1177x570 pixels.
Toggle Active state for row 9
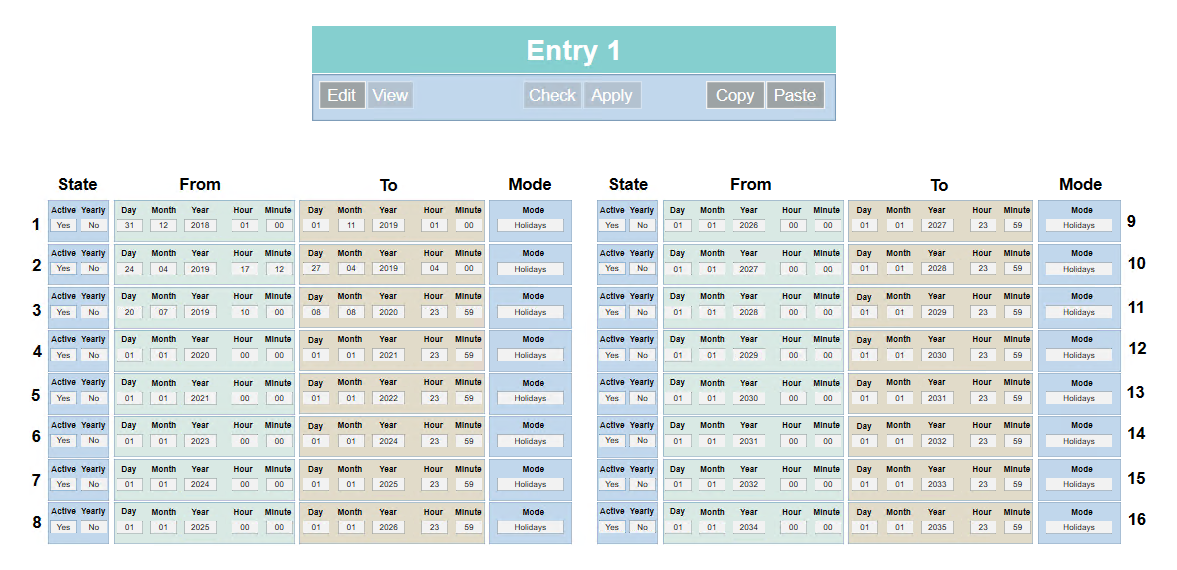[x=612, y=226]
